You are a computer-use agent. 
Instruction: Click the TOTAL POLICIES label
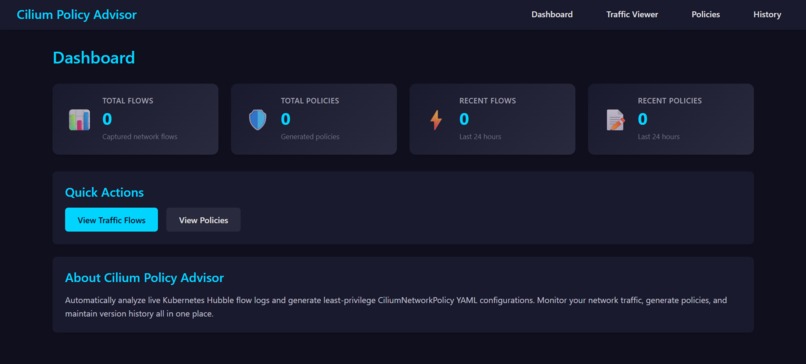[x=310, y=101]
